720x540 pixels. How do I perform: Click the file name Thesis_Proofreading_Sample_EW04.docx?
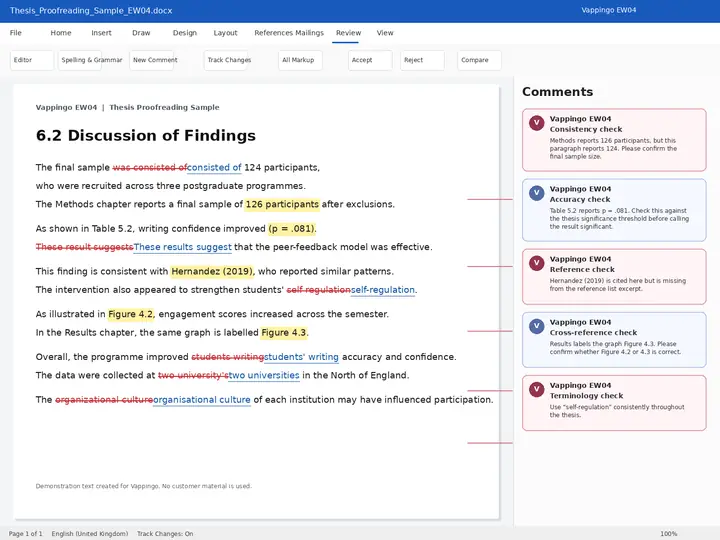pyautogui.click(x=91, y=11)
